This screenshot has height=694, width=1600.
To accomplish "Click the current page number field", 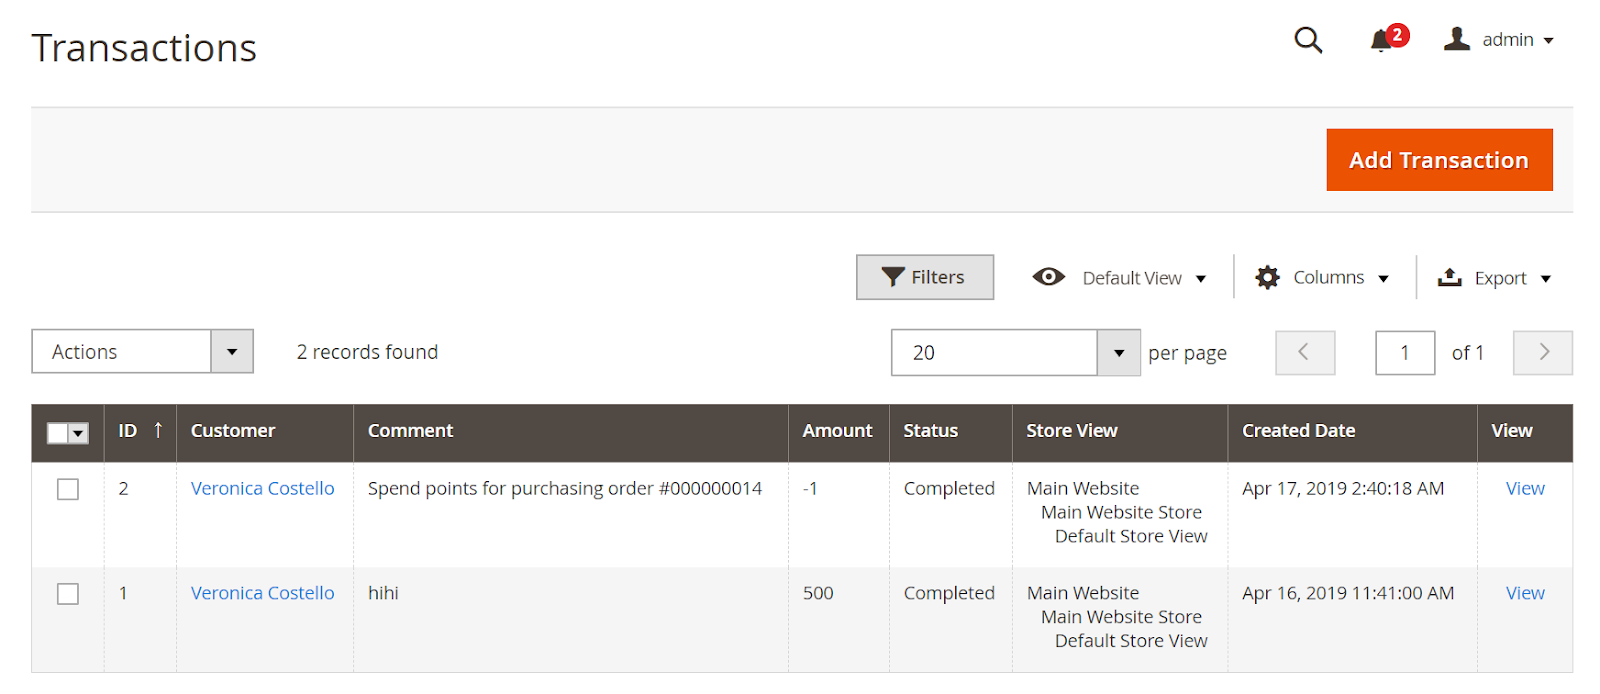I will pos(1405,353).
